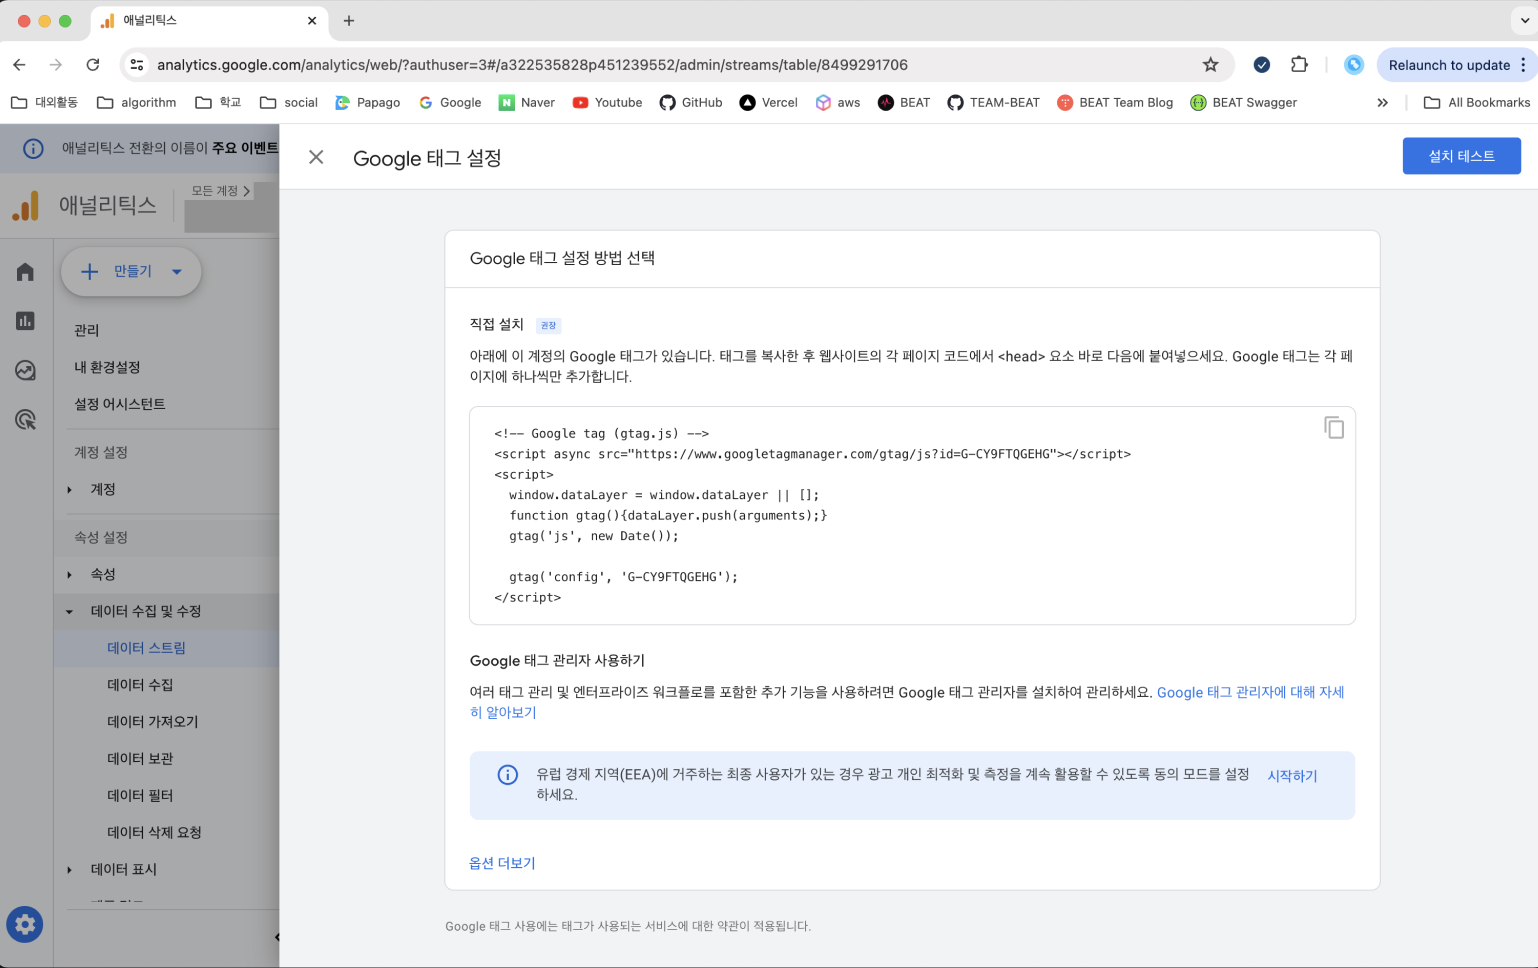Open the Advertising target icon in sidebar
The image size is (1538, 968).
click(x=26, y=419)
